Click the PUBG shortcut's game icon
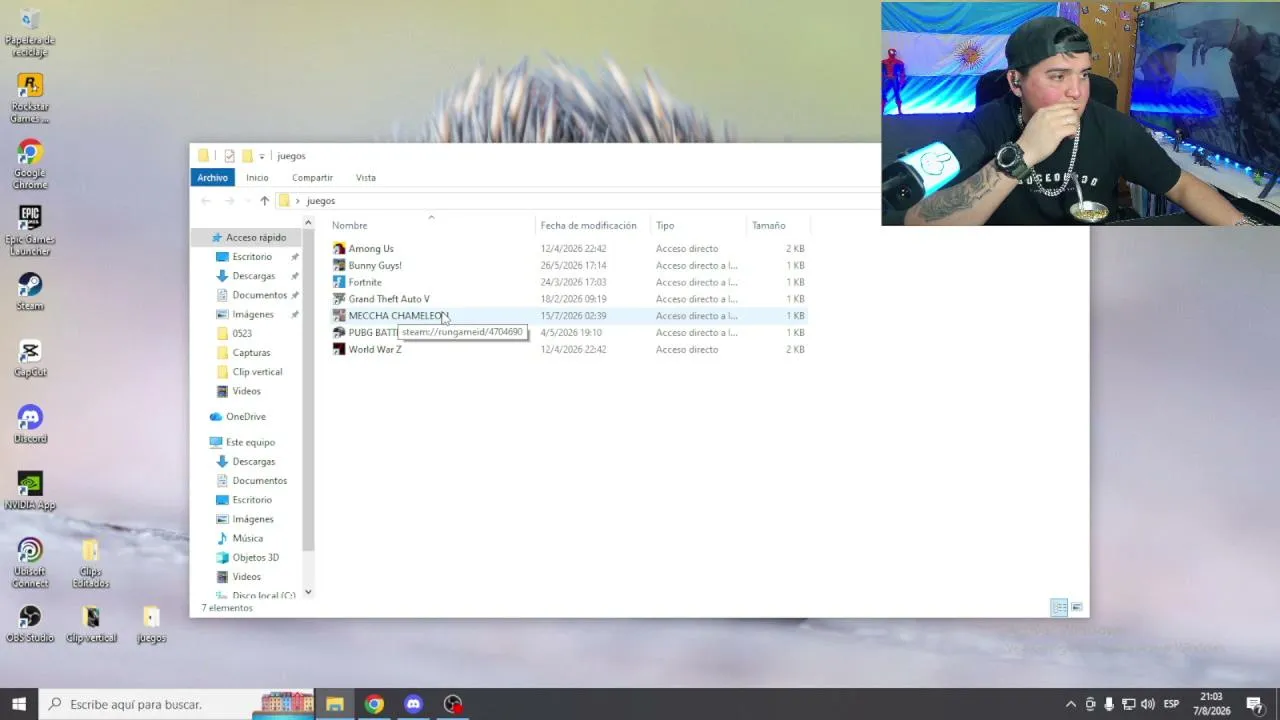This screenshot has width=1280, height=720. coord(339,333)
